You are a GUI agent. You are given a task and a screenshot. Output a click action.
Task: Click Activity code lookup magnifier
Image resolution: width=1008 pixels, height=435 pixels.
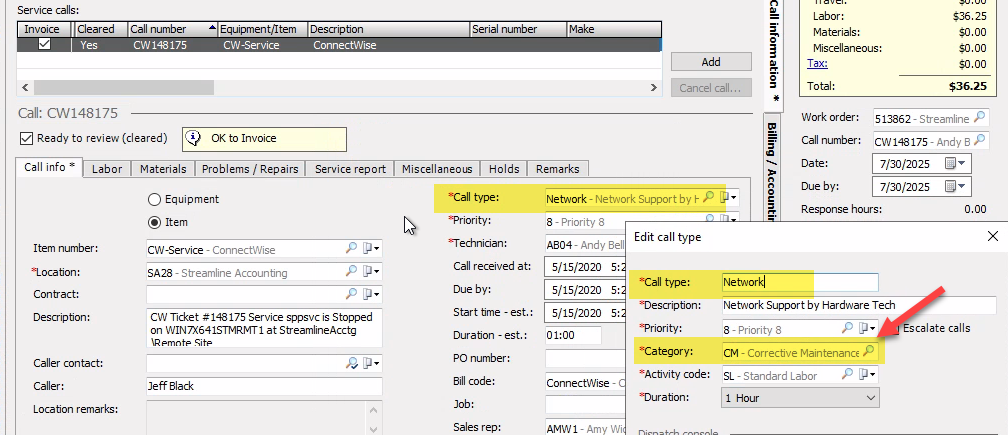(x=848, y=374)
